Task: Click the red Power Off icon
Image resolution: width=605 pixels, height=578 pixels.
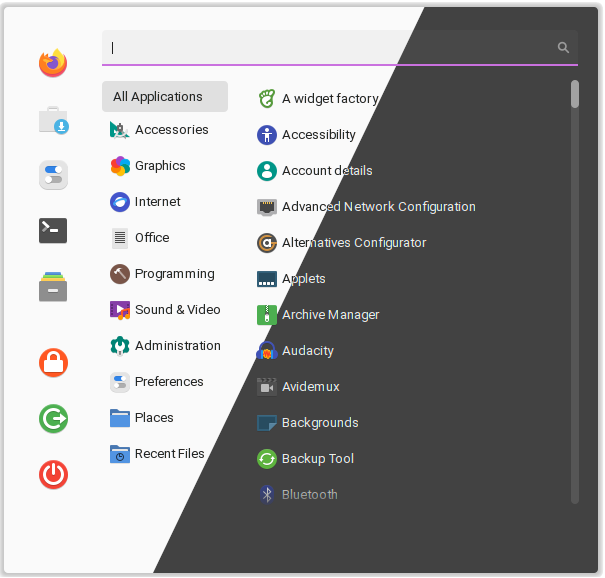Action: point(53,475)
